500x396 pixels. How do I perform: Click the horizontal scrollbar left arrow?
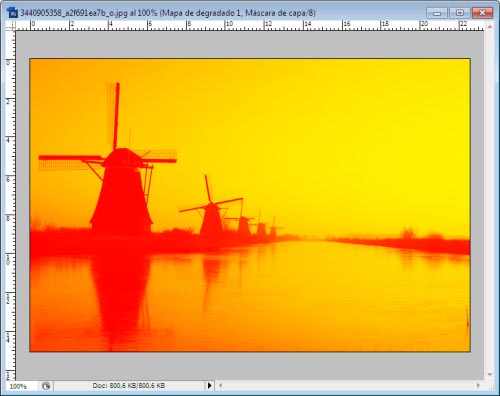(x=220, y=386)
